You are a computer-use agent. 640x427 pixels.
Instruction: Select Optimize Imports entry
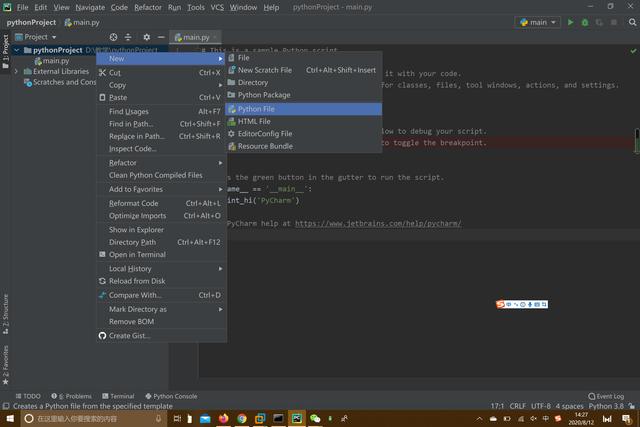[x=161, y=216]
